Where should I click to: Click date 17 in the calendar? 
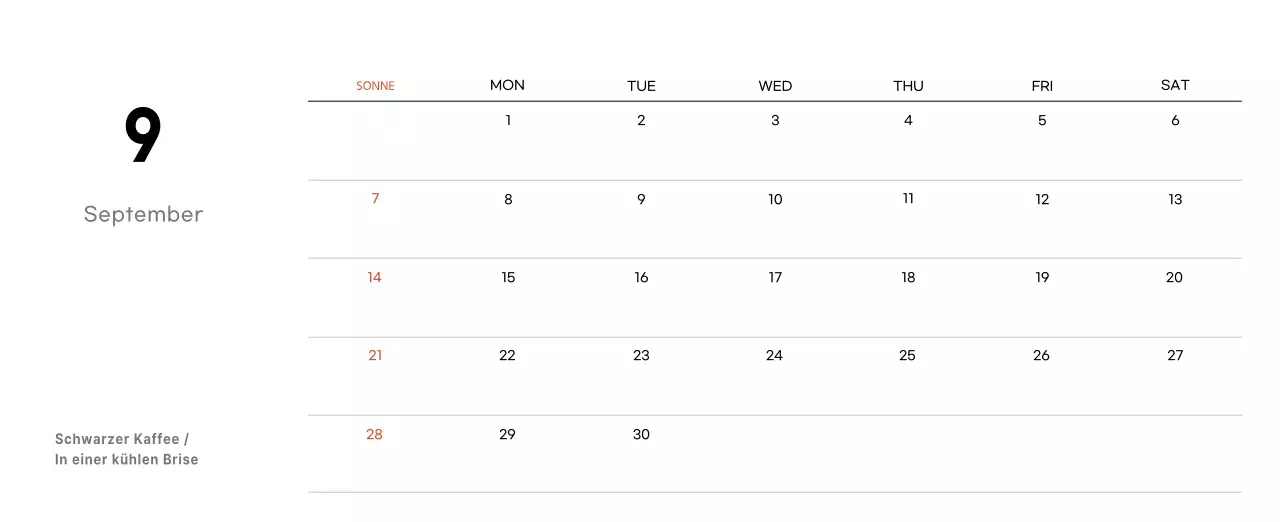click(x=775, y=278)
